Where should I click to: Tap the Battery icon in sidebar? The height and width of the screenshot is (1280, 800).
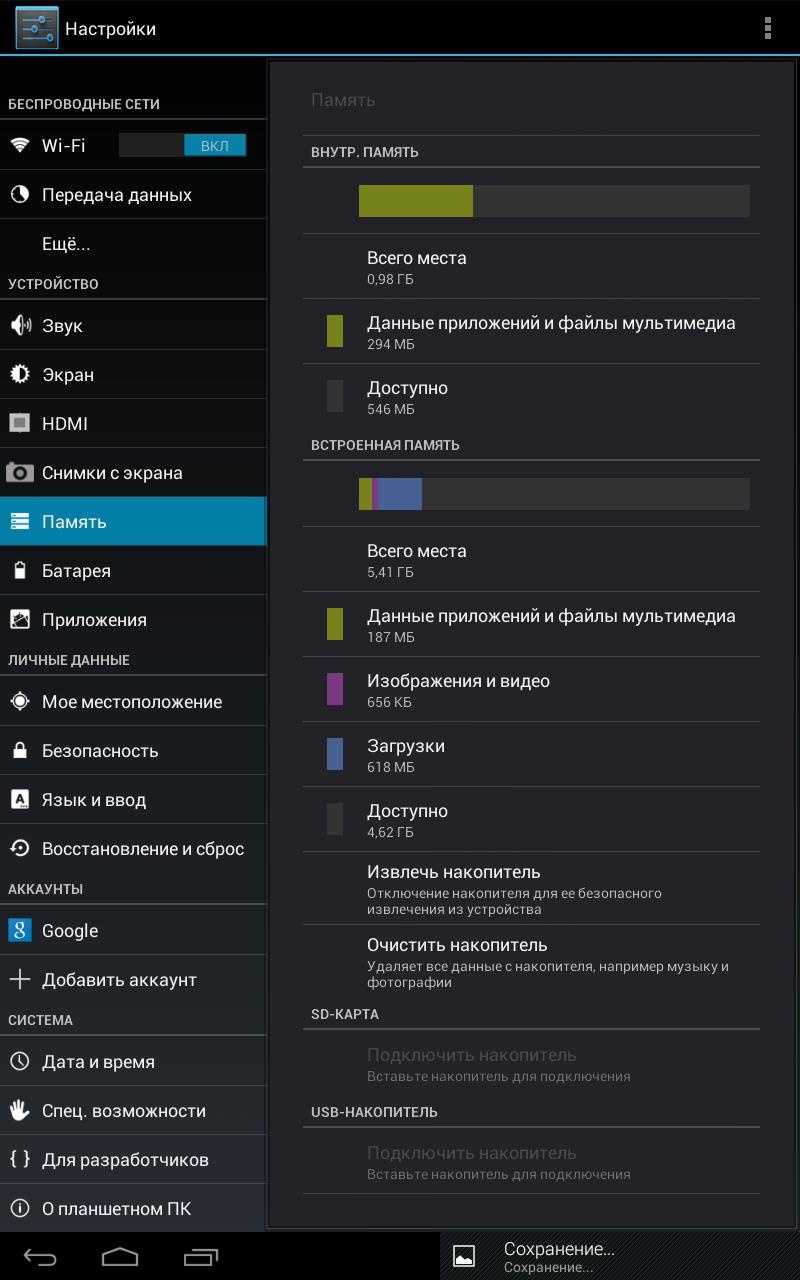point(20,571)
